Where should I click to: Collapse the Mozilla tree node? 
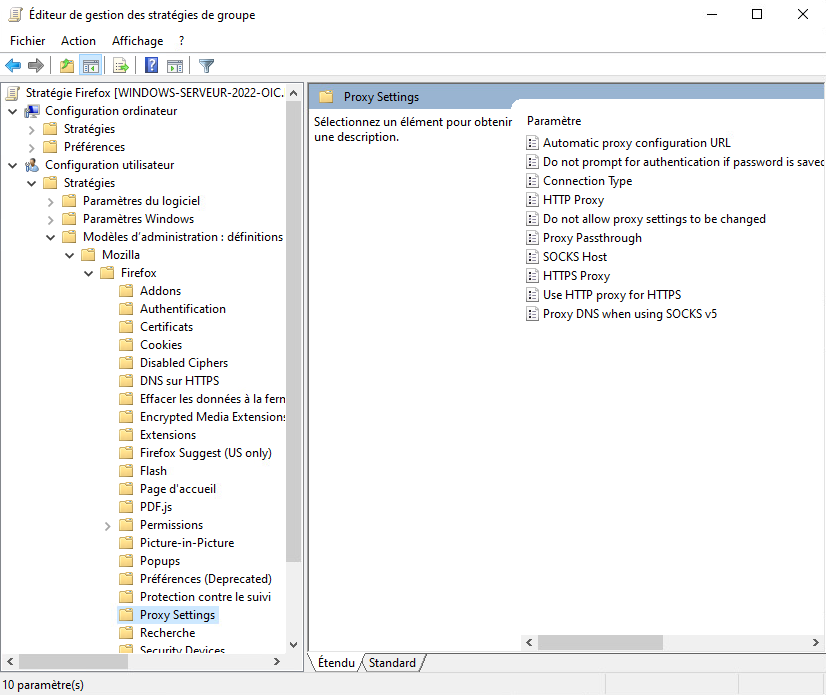(x=70, y=256)
